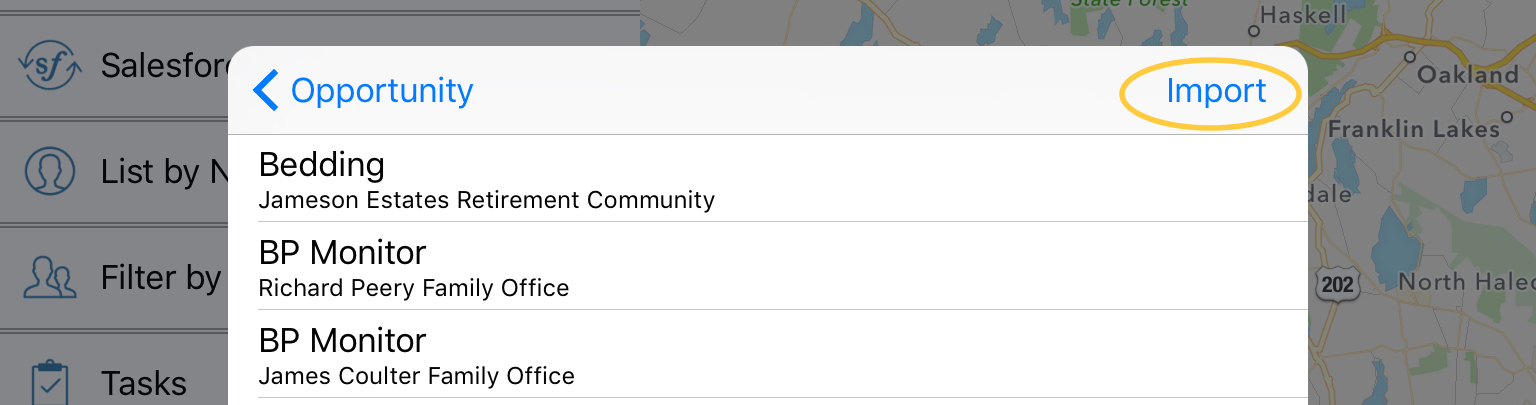Viewport: 1536px width, 405px height.
Task: Go back via the Opportunity label
Action: point(382,91)
